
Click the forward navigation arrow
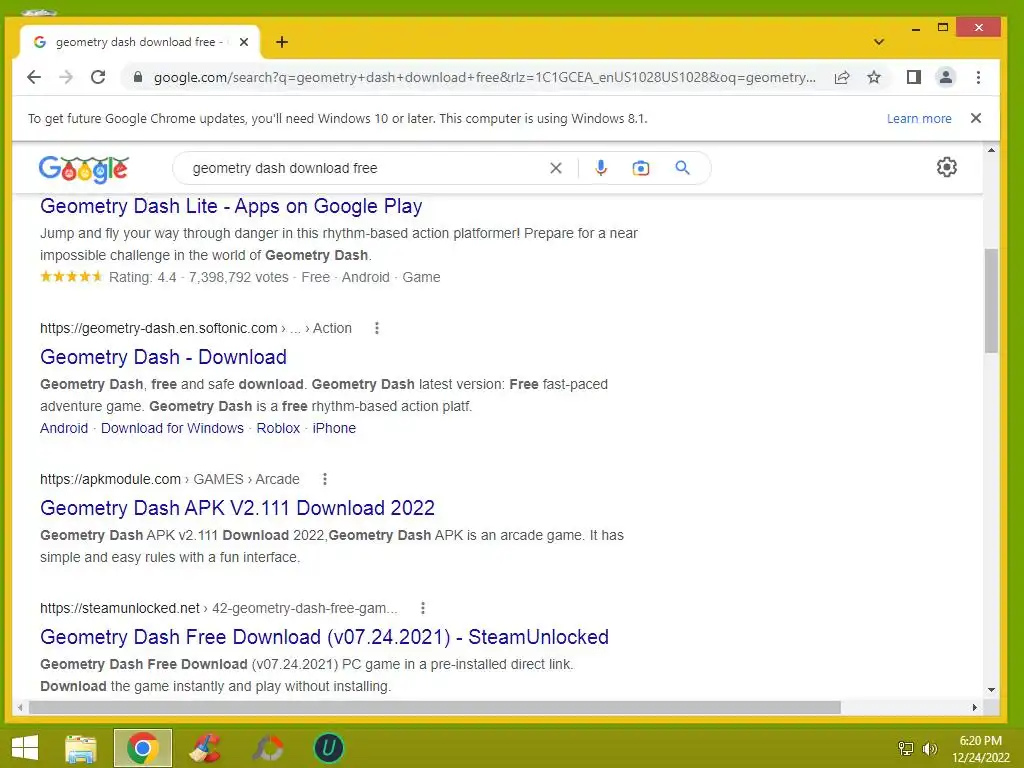pyautogui.click(x=66, y=77)
